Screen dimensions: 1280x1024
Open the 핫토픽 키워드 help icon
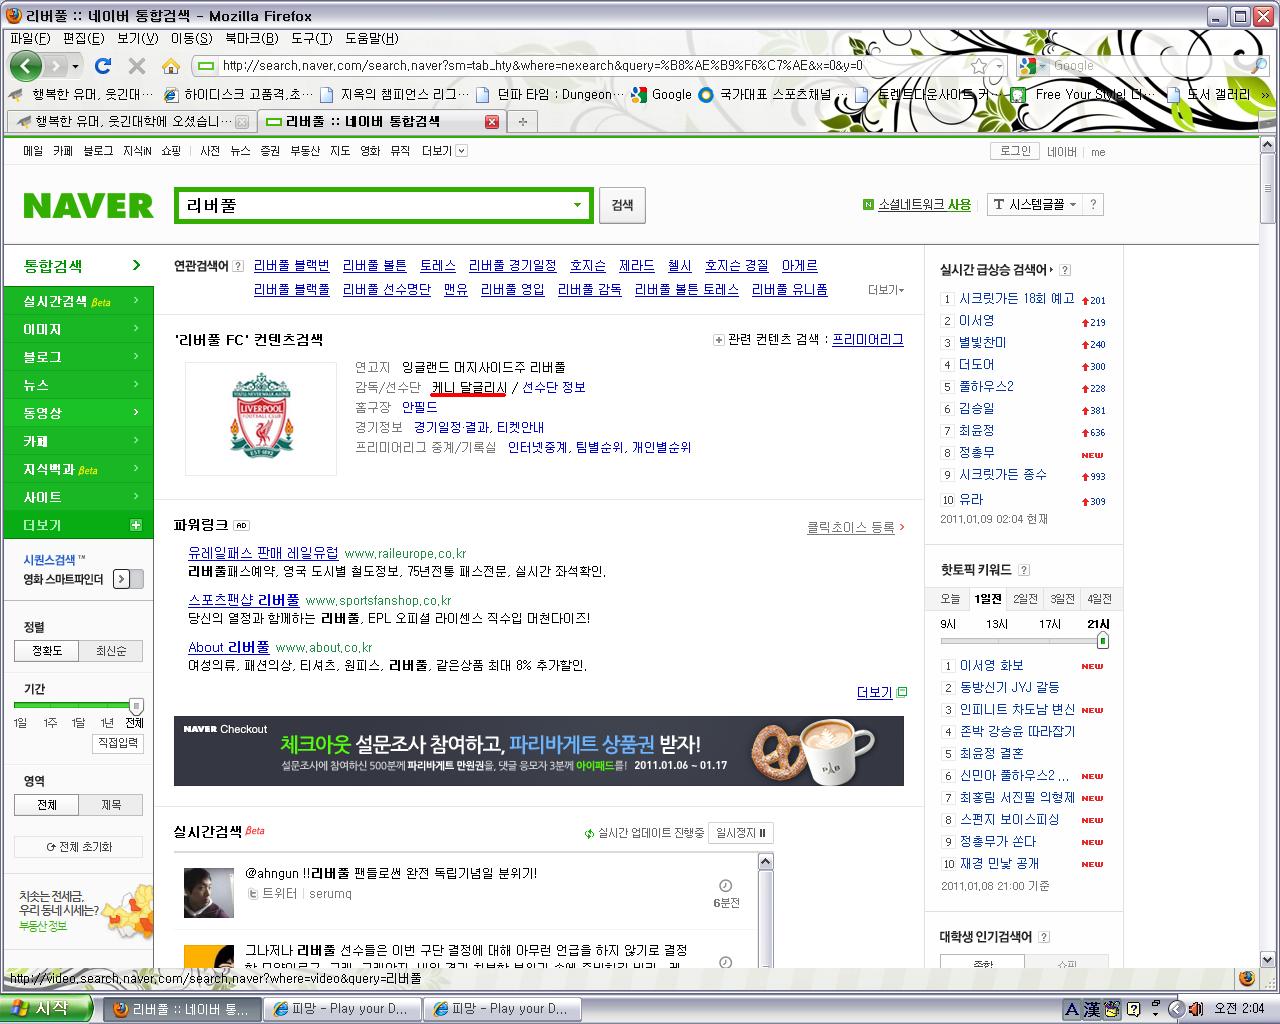click(1023, 570)
